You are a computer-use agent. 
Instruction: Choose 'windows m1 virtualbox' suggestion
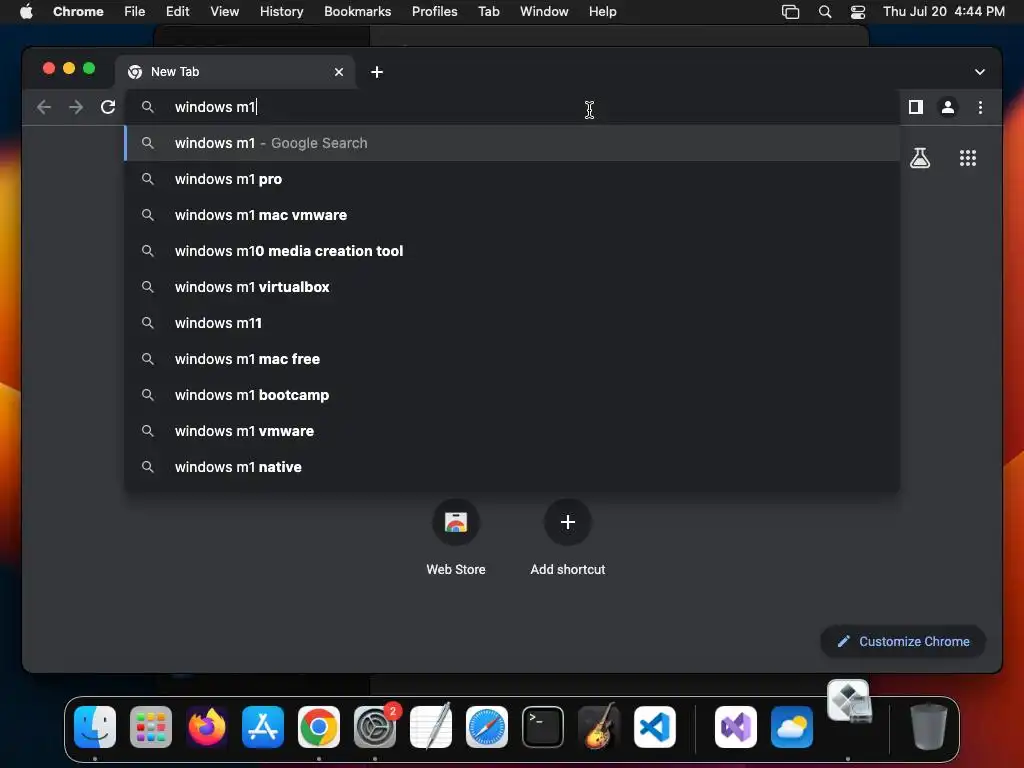[512, 287]
